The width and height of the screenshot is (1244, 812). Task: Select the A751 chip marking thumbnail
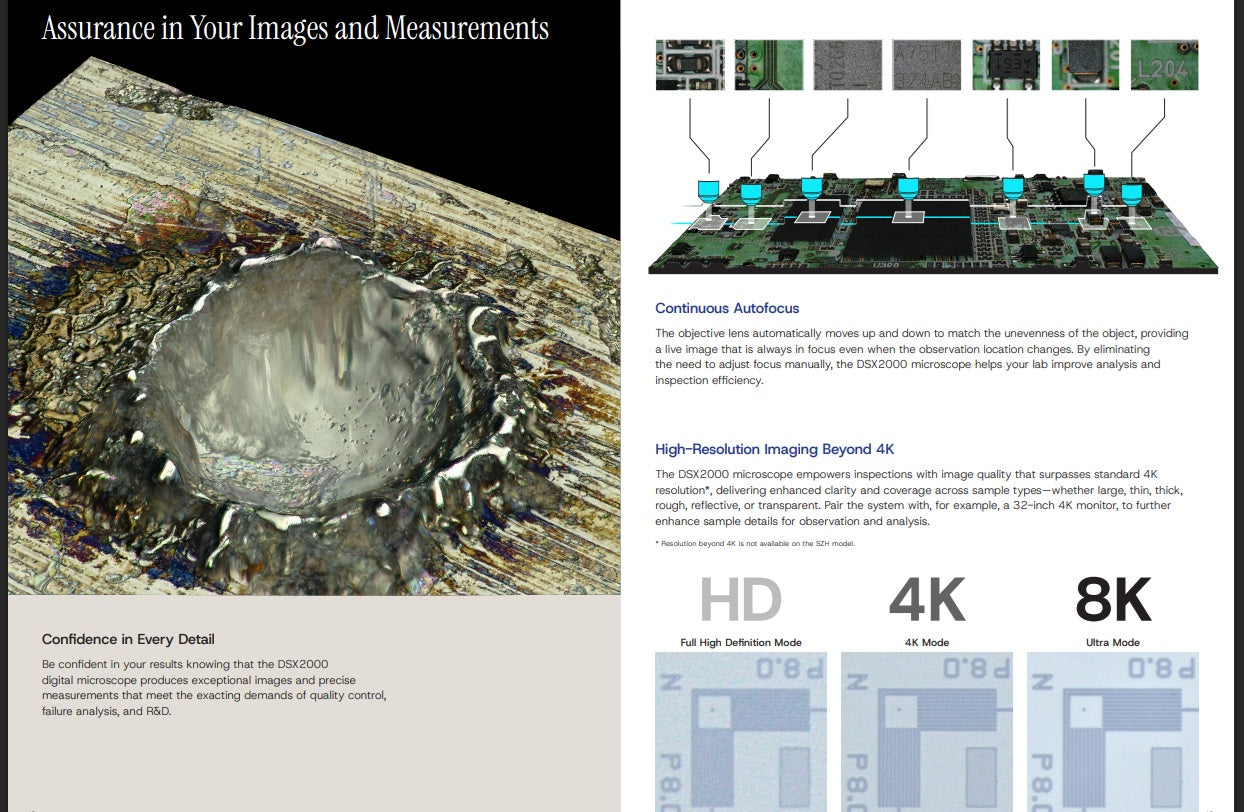(x=926, y=65)
